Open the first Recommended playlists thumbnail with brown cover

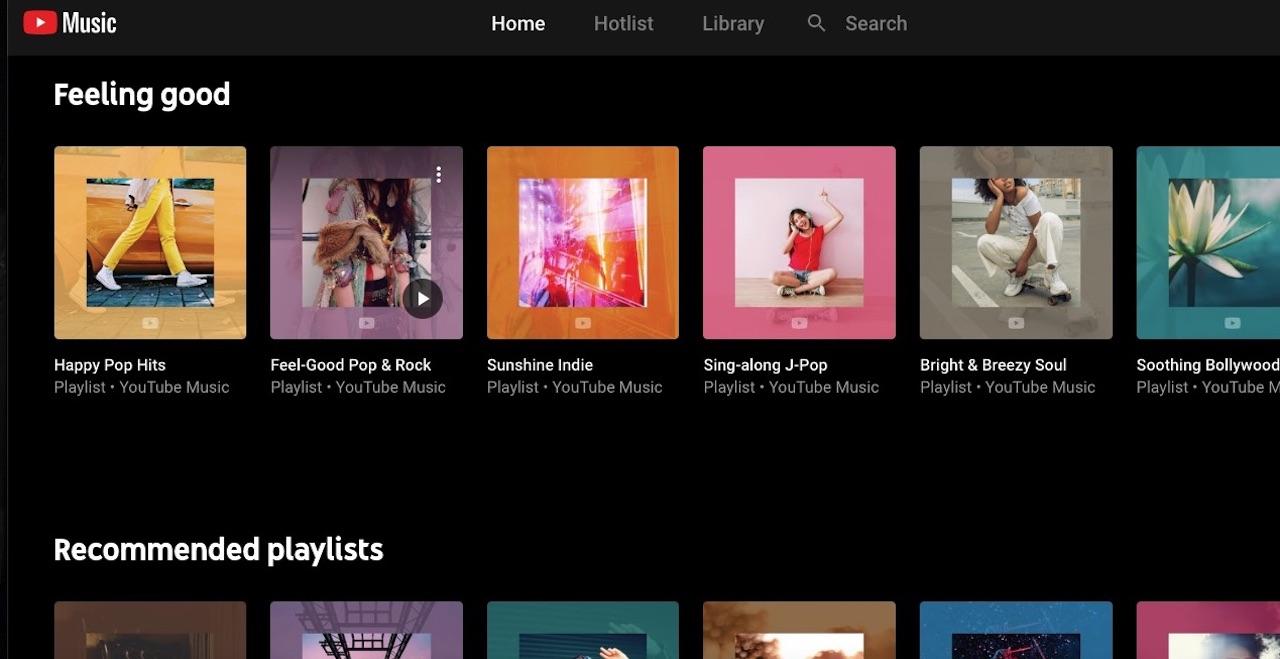click(150, 630)
